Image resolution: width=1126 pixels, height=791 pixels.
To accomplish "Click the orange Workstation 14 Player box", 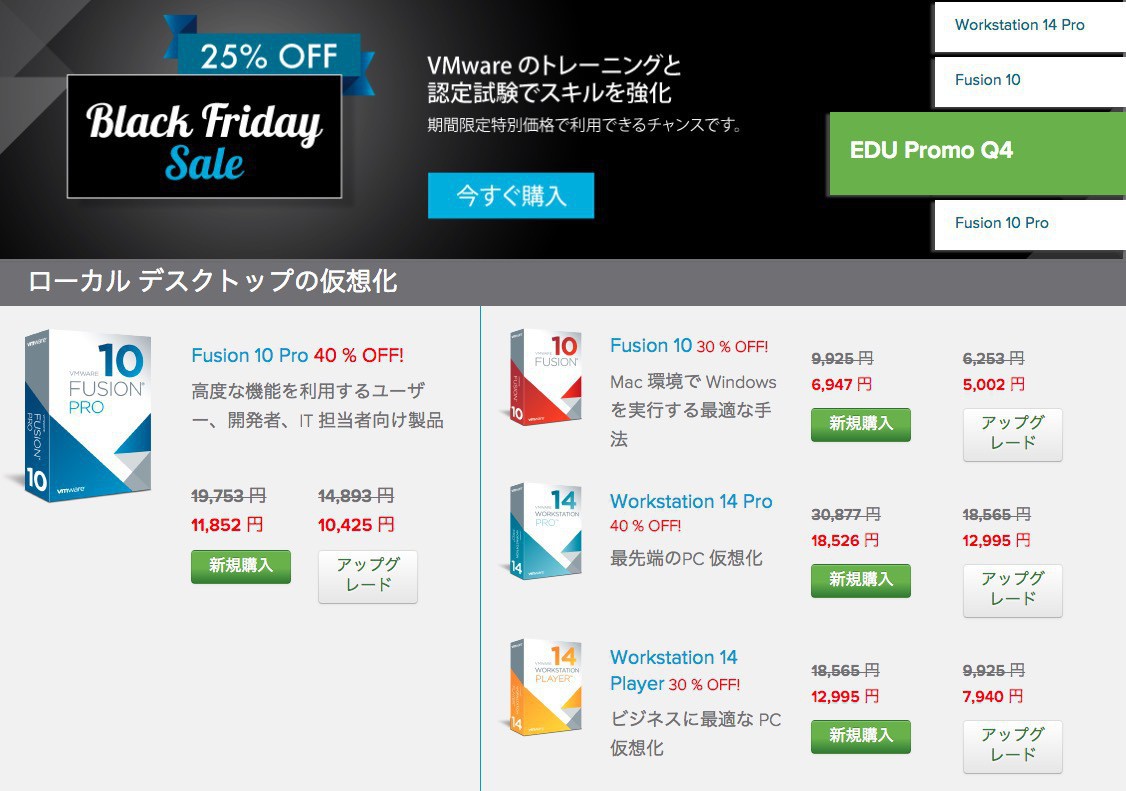I will 545,687.
